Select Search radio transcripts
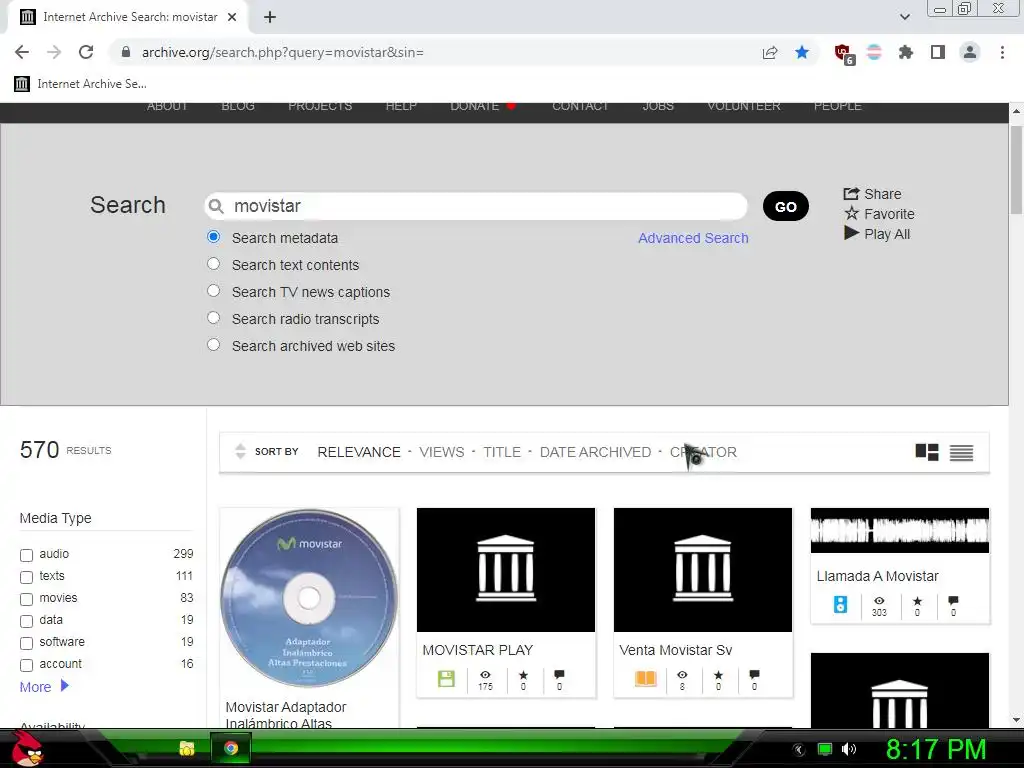This screenshot has width=1024, height=768. 214,317
